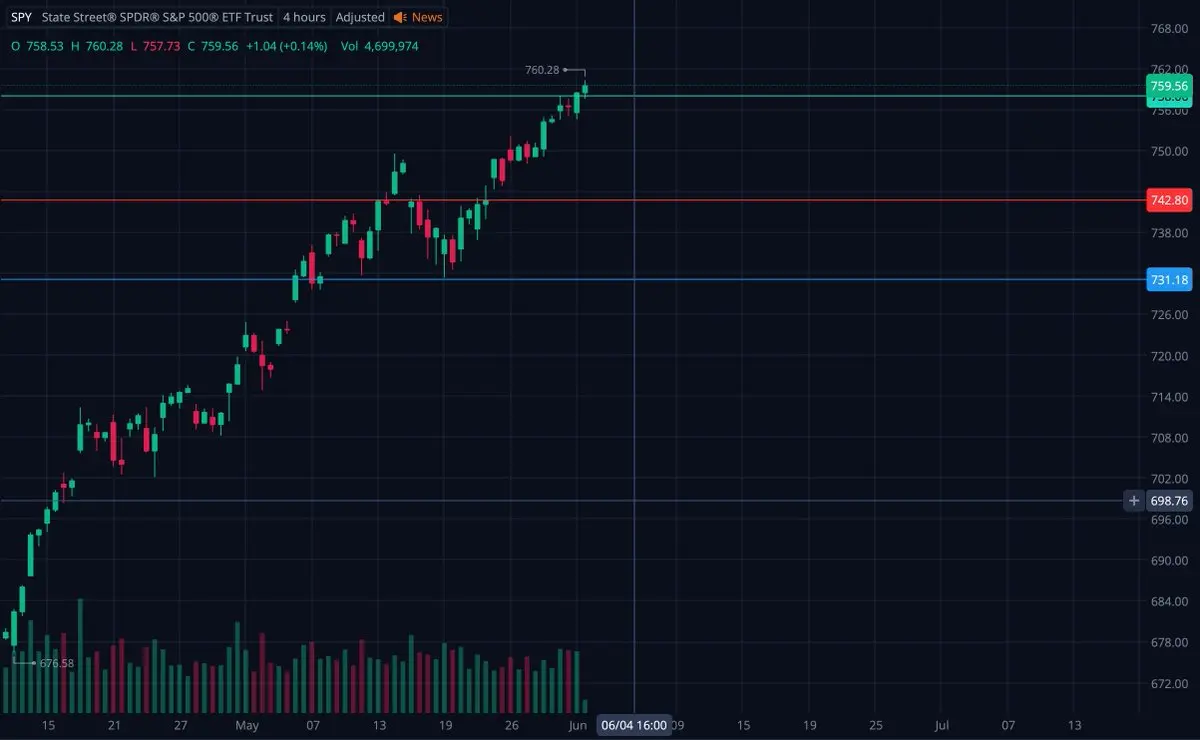Viewport: 1200px width, 740px height.
Task: Click the 750.00 price axis label
Action: tap(1168, 151)
